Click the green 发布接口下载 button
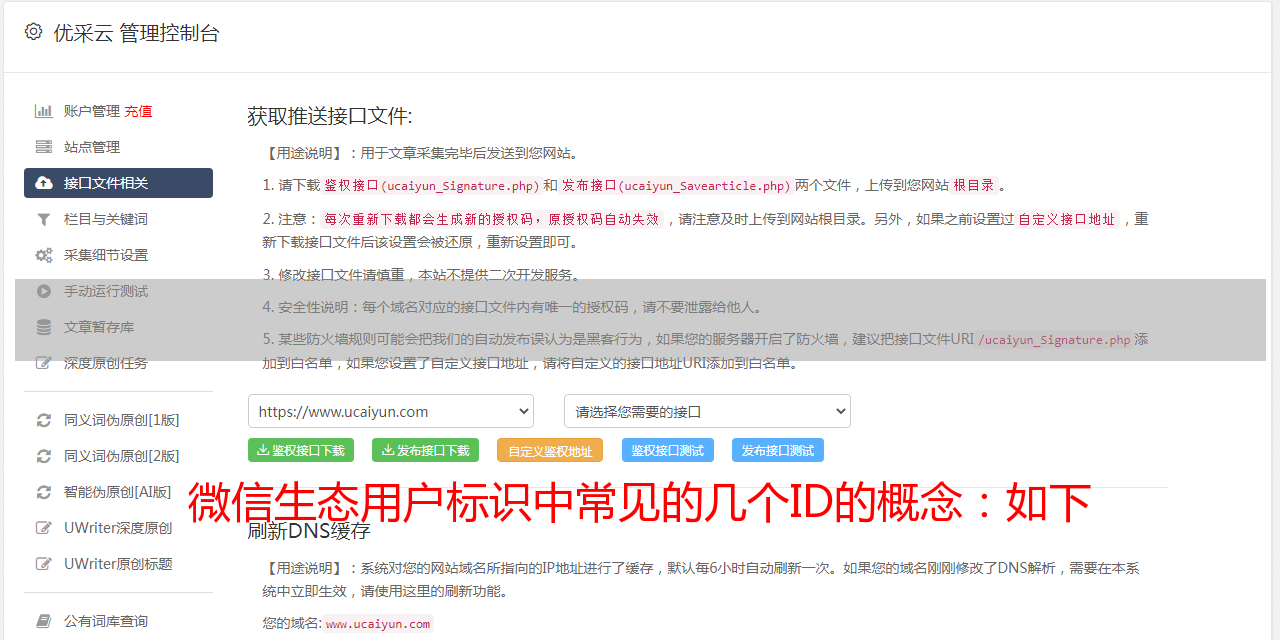The image size is (1280, 640). coord(425,450)
